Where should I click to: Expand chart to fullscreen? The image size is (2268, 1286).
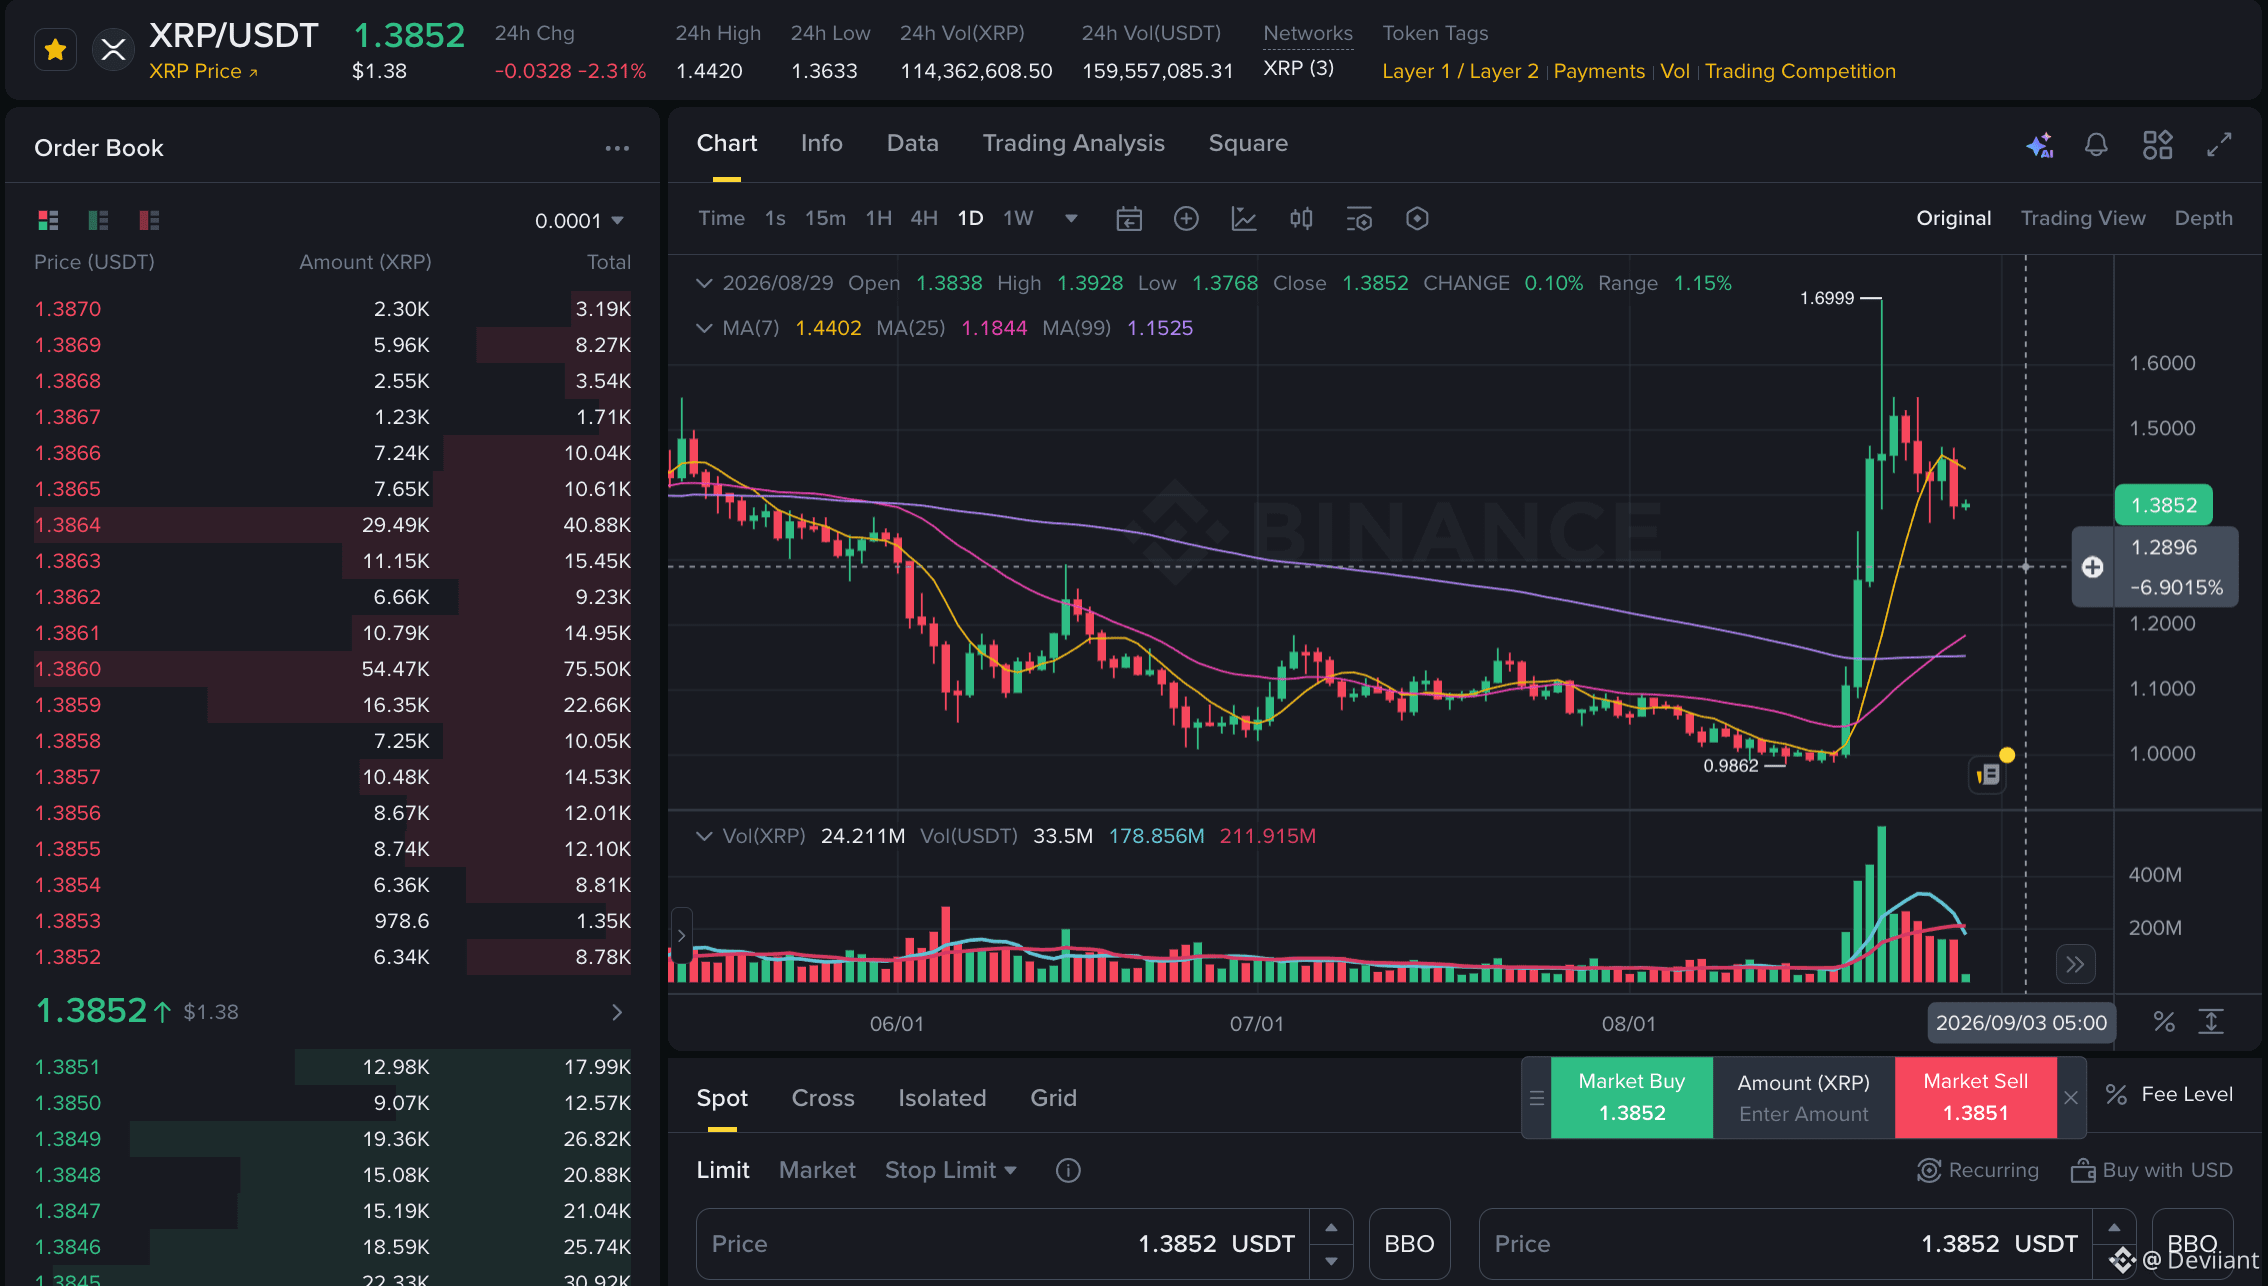[x=2219, y=145]
